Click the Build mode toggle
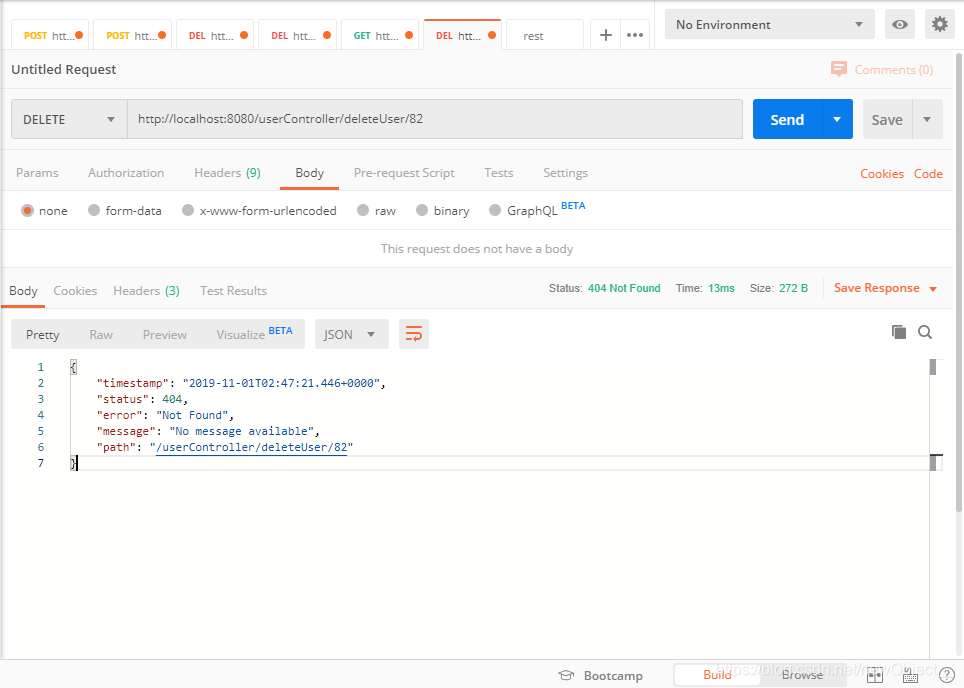The height and width of the screenshot is (688, 964). click(717, 675)
